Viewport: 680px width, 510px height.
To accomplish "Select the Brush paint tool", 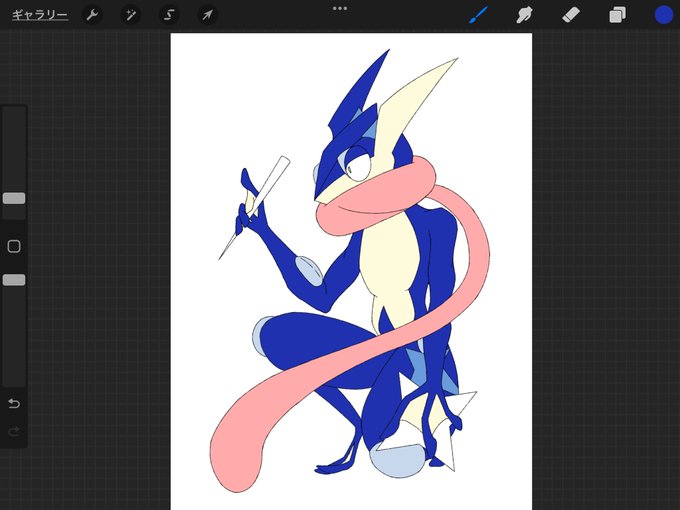I will tap(479, 15).
